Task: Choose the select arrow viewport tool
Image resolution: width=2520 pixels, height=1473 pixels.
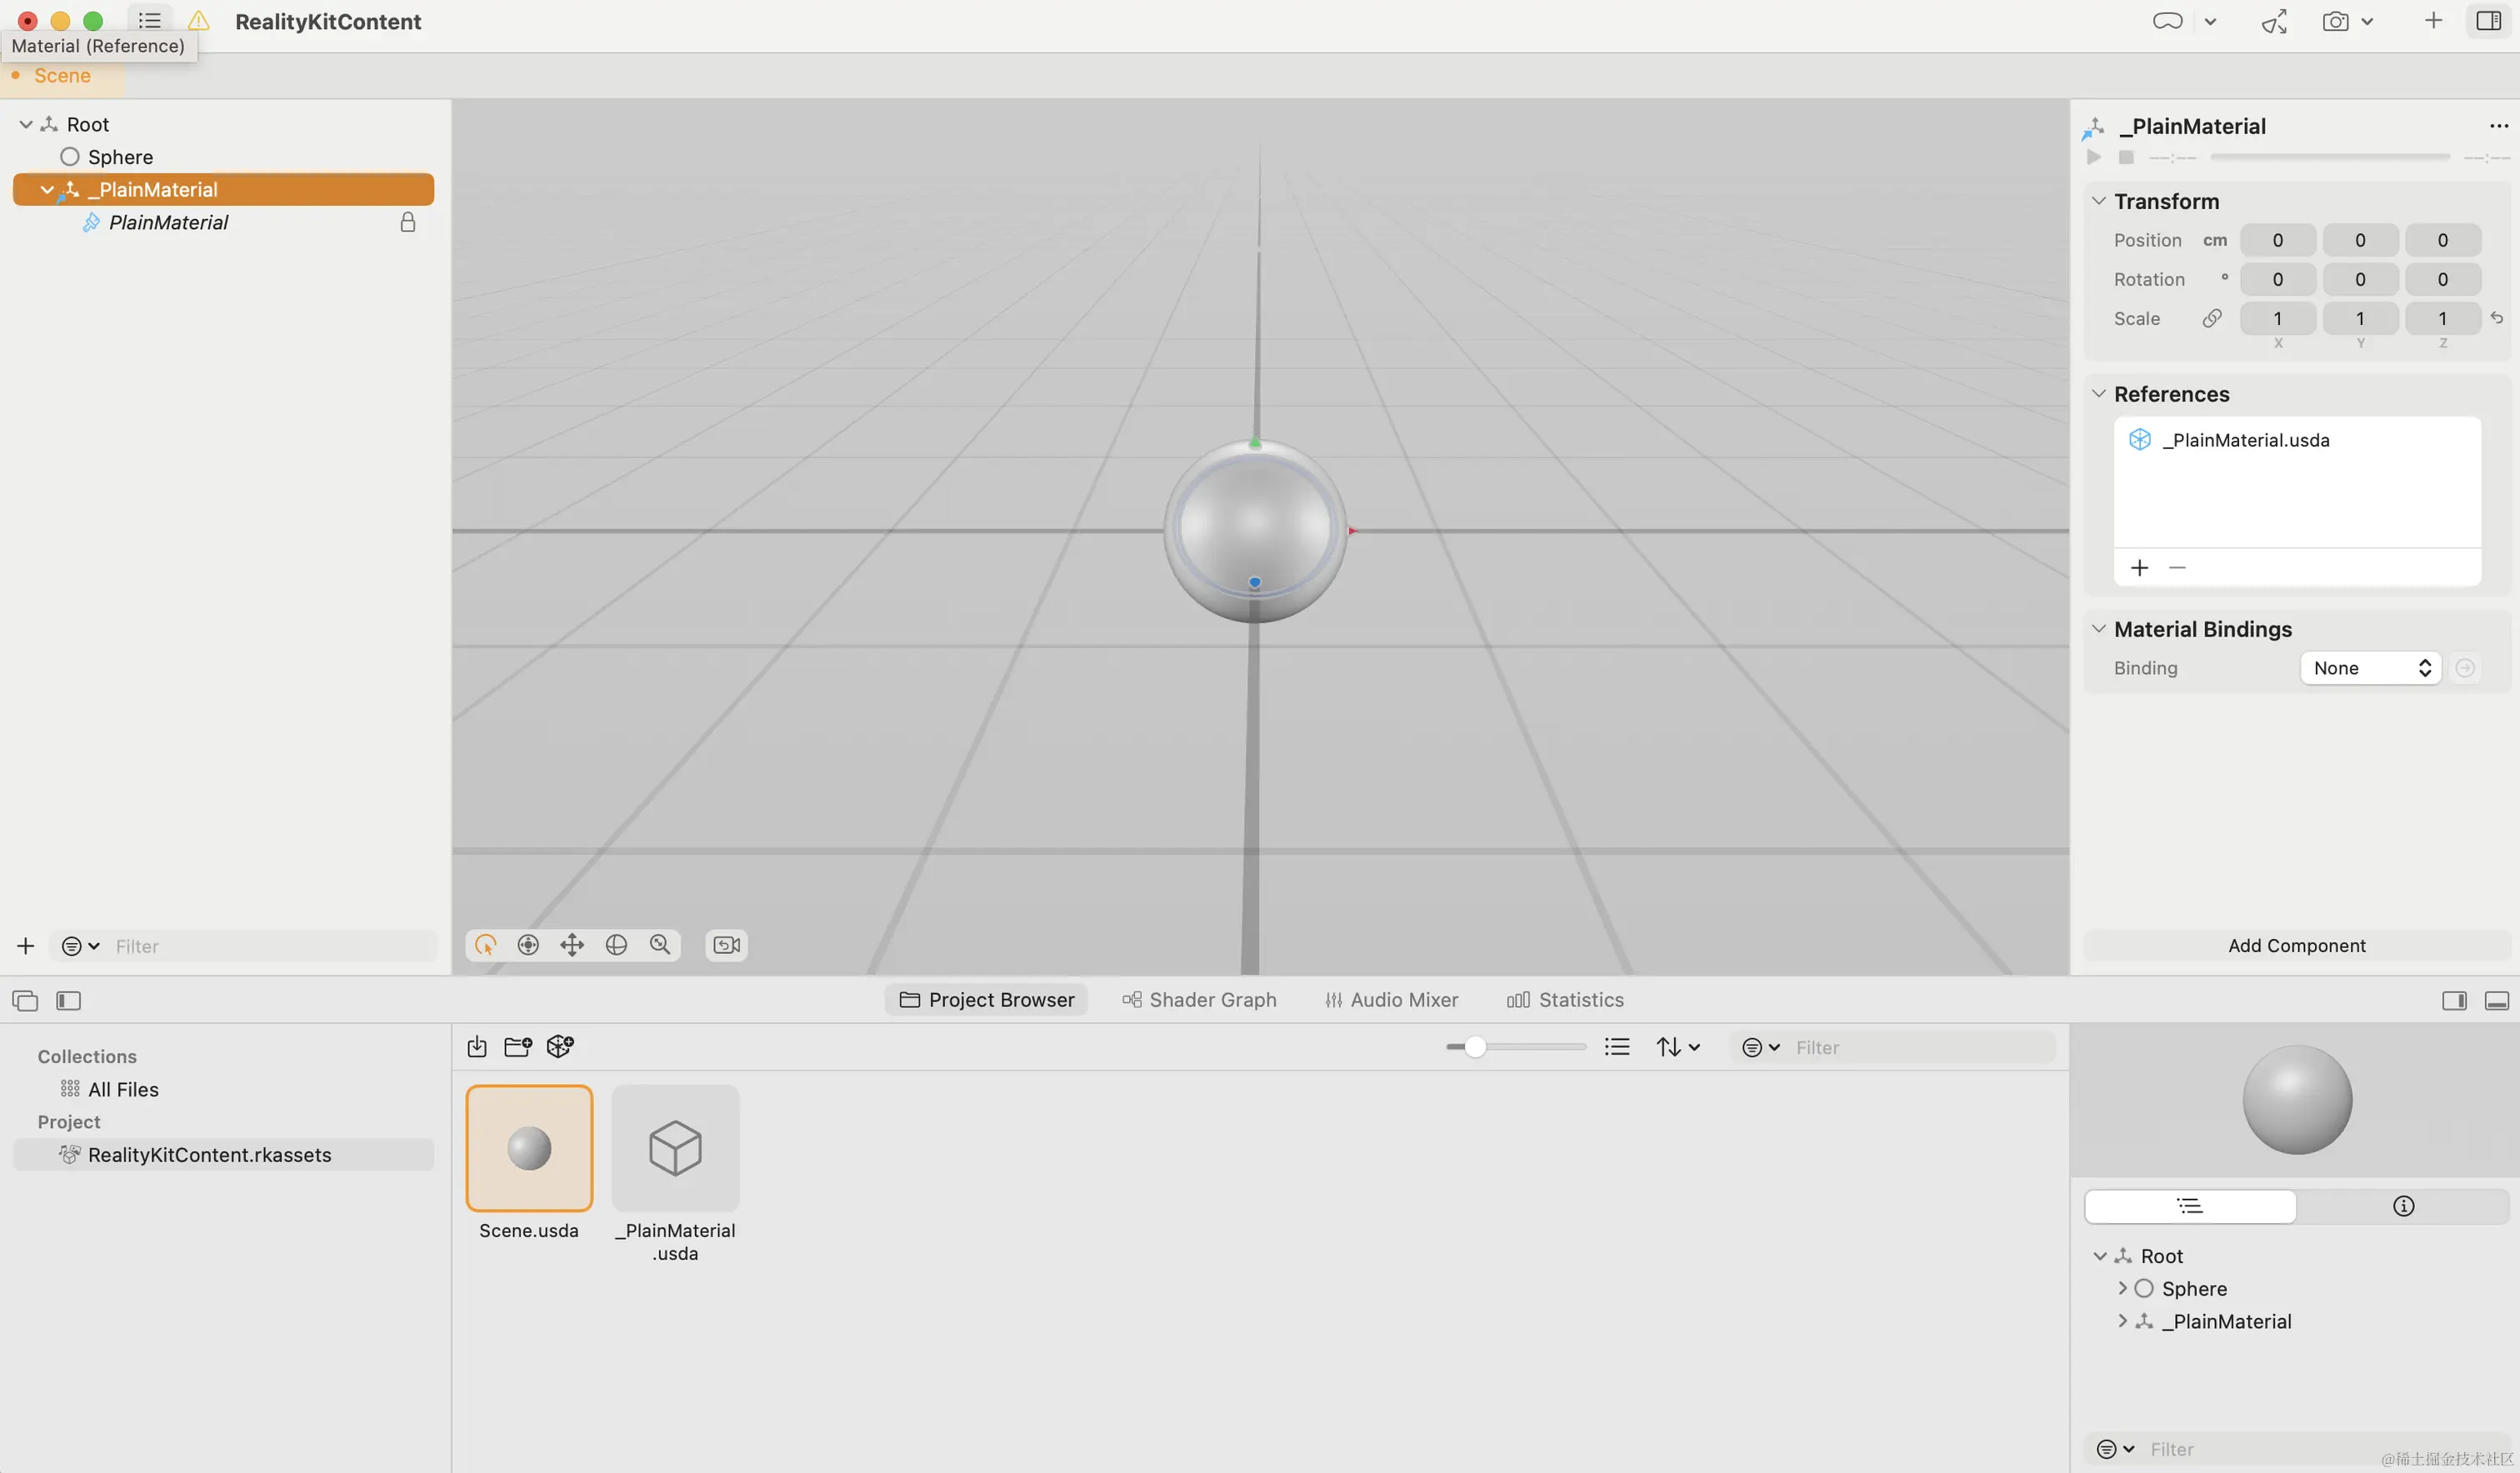Action: [485, 945]
